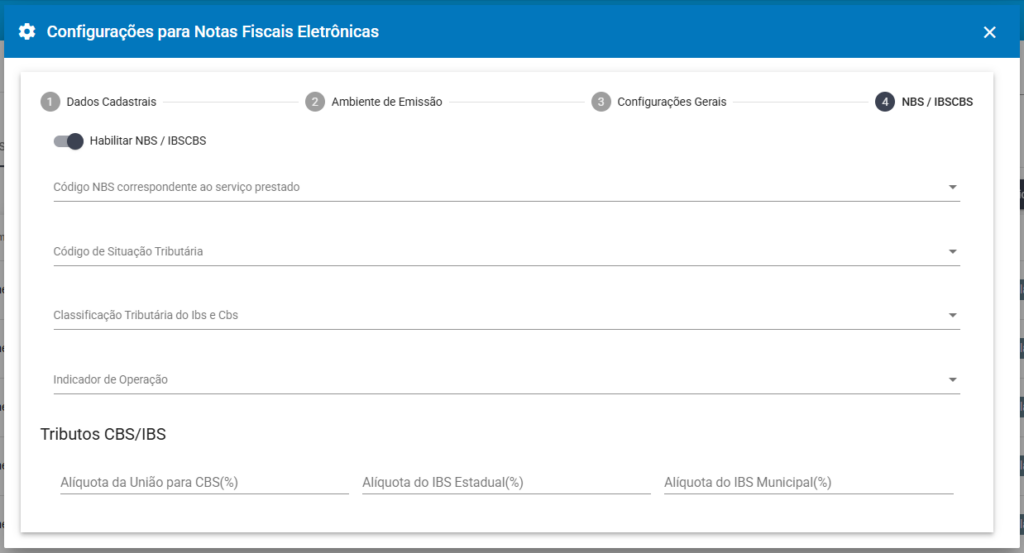Click the Habilitar NBS / IBSCBS label text
This screenshot has height=553, width=1024.
148,141
